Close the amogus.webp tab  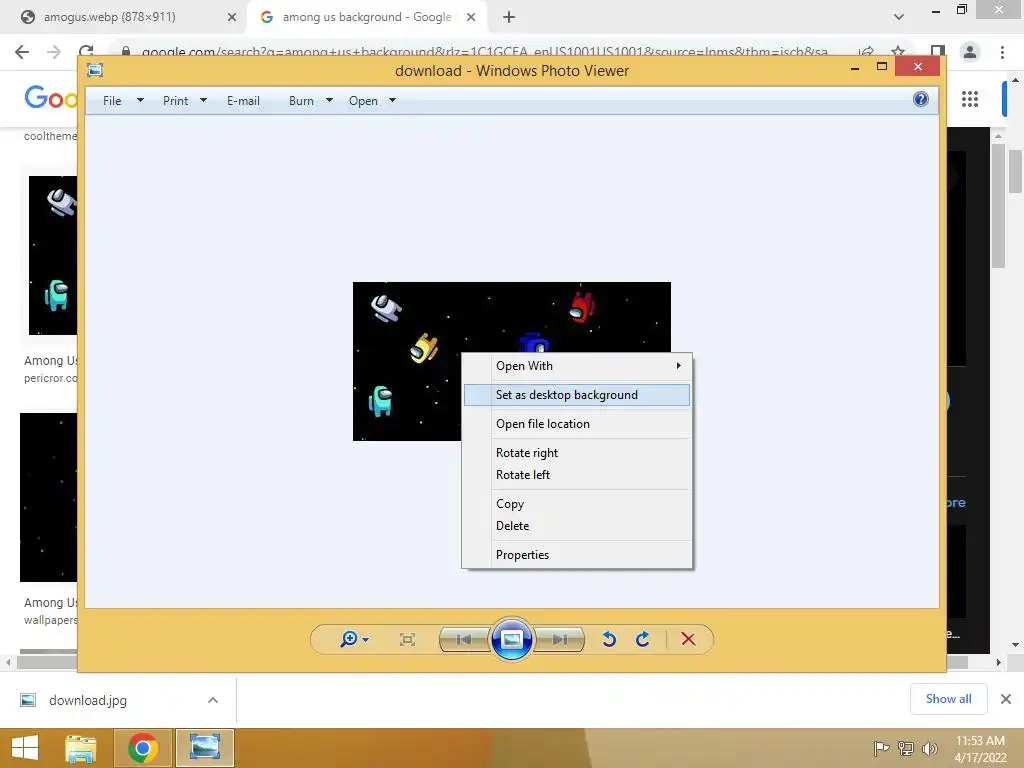231,17
